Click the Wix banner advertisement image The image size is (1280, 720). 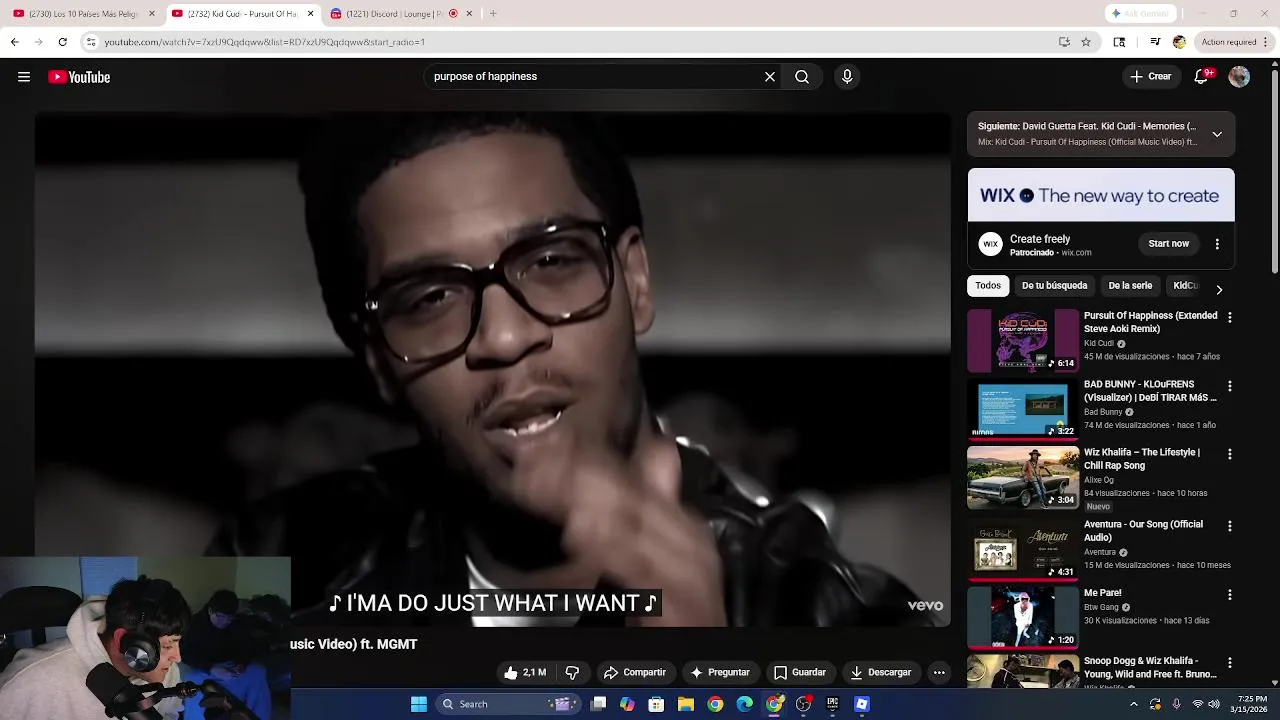pos(1101,195)
